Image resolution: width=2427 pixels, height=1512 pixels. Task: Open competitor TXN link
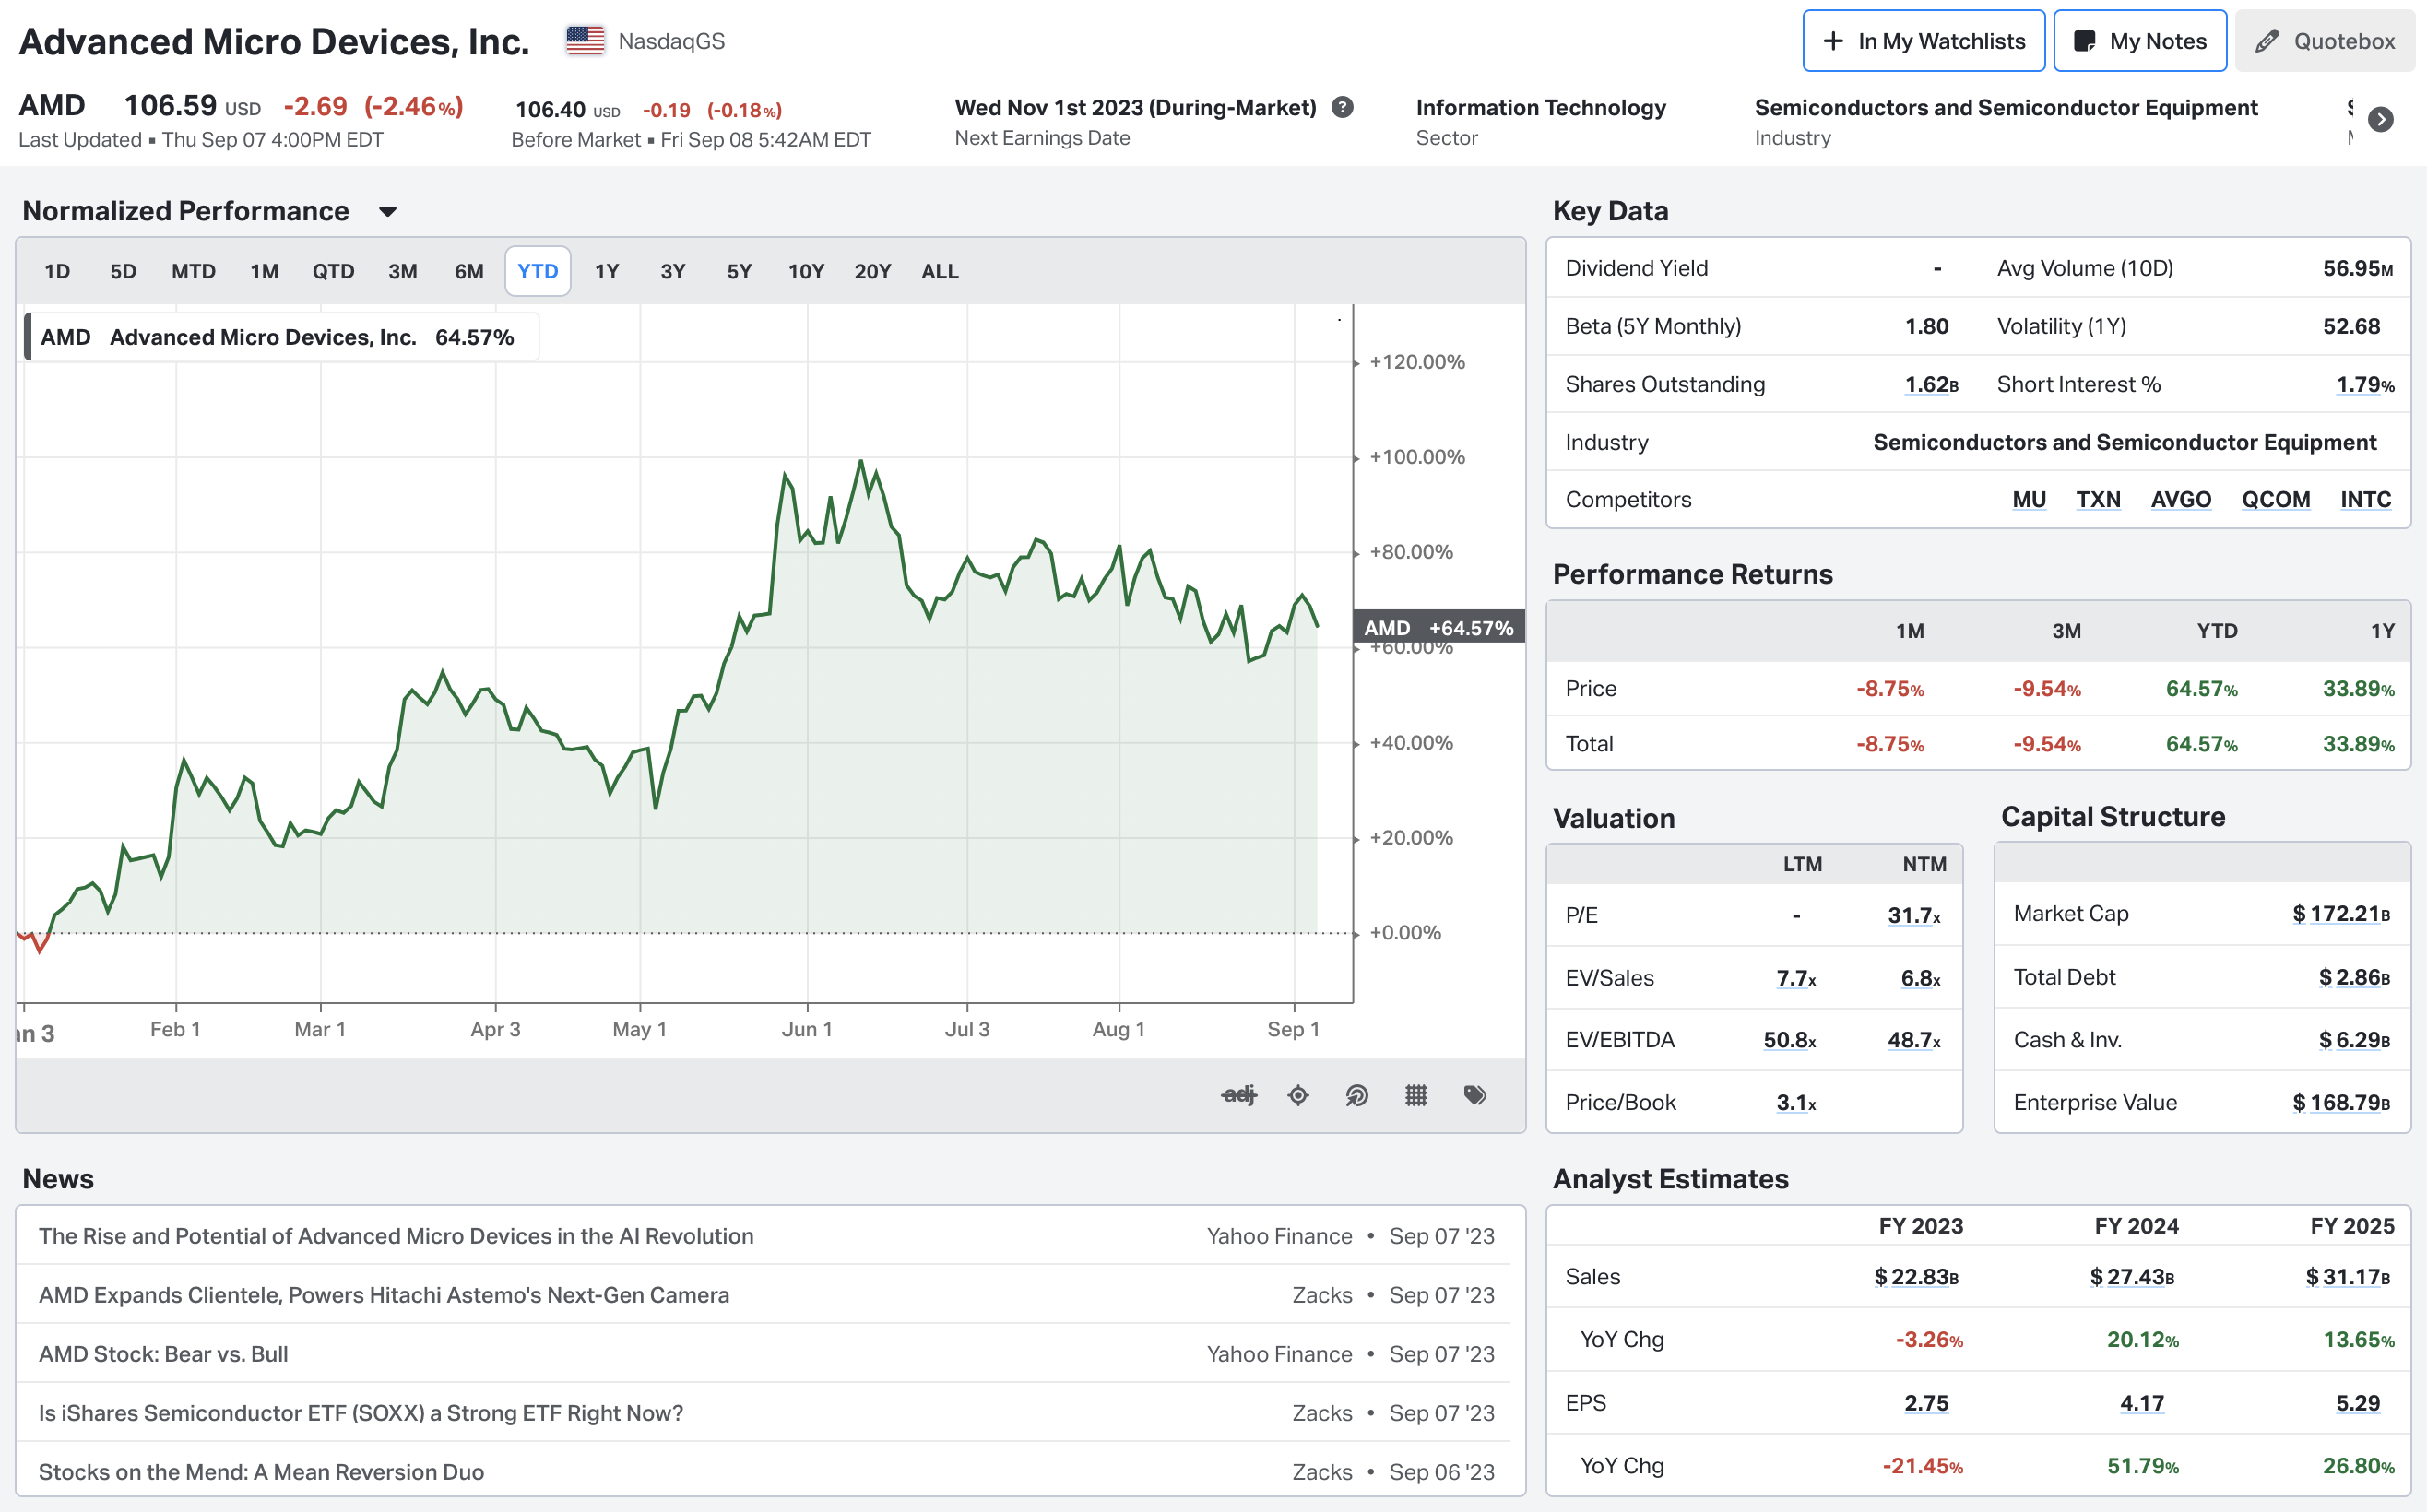2098,499
